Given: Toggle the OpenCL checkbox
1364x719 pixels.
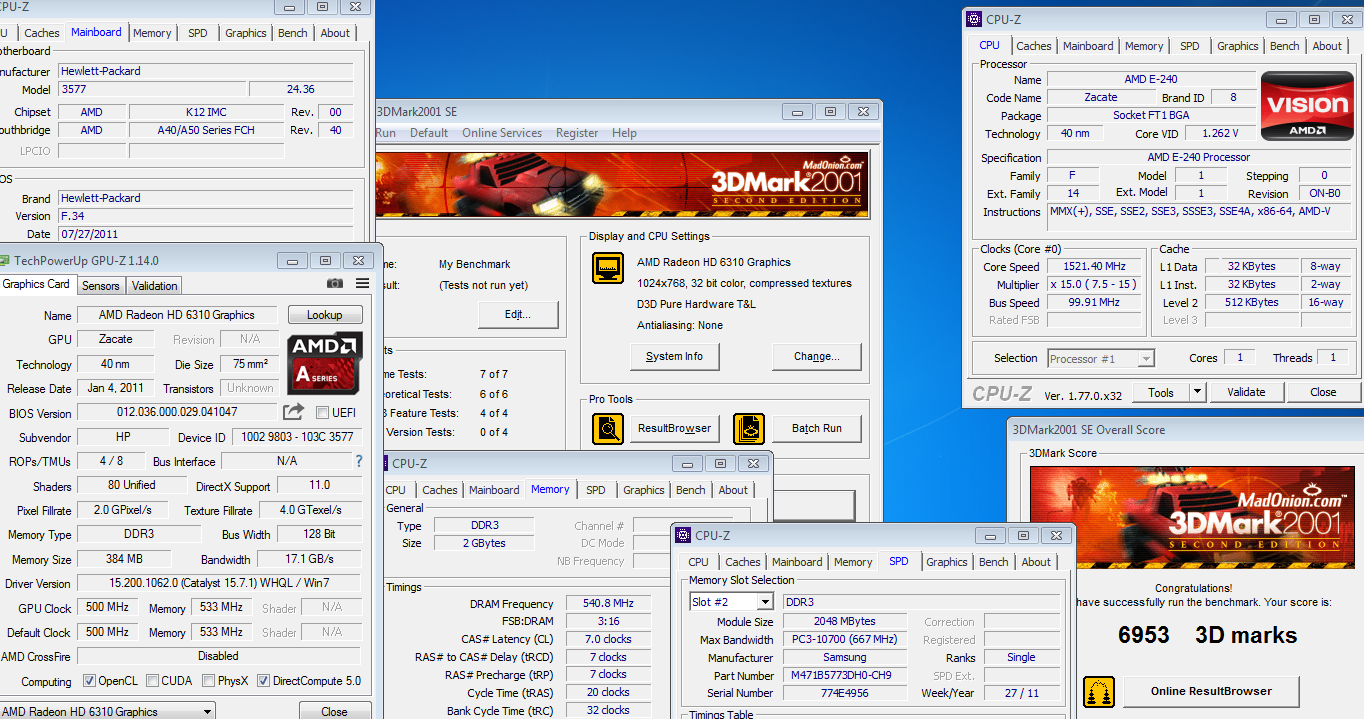Looking at the screenshot, I should point(90,681).
